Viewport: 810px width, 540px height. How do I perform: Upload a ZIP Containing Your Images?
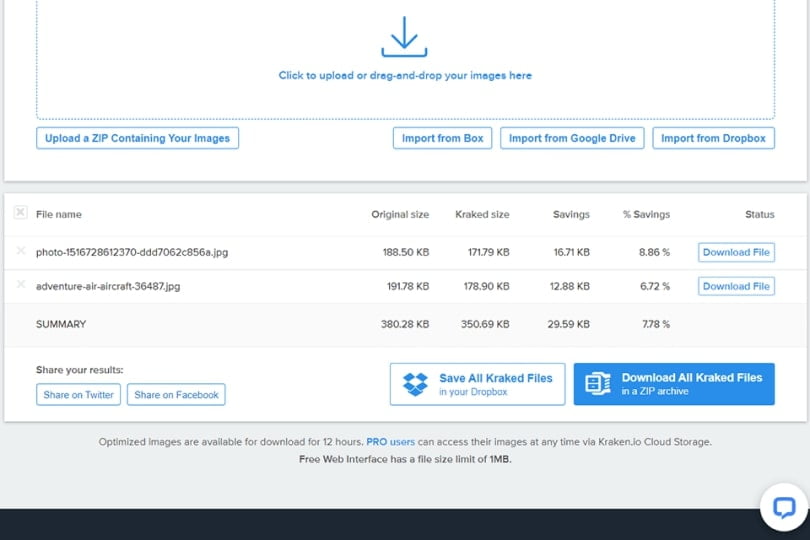click(137, 138)
